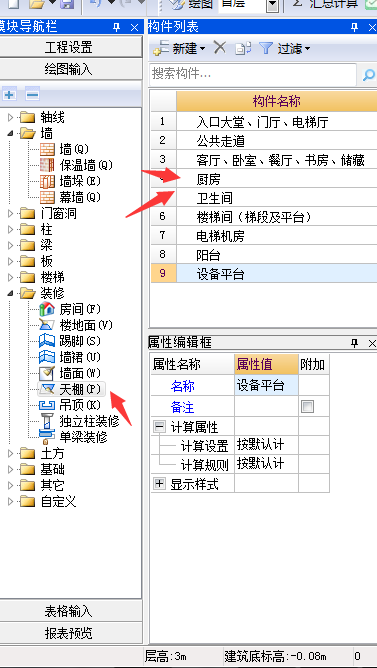
Task: Select the 墙面(W) wall surface icon
Action: click(47, 373)
